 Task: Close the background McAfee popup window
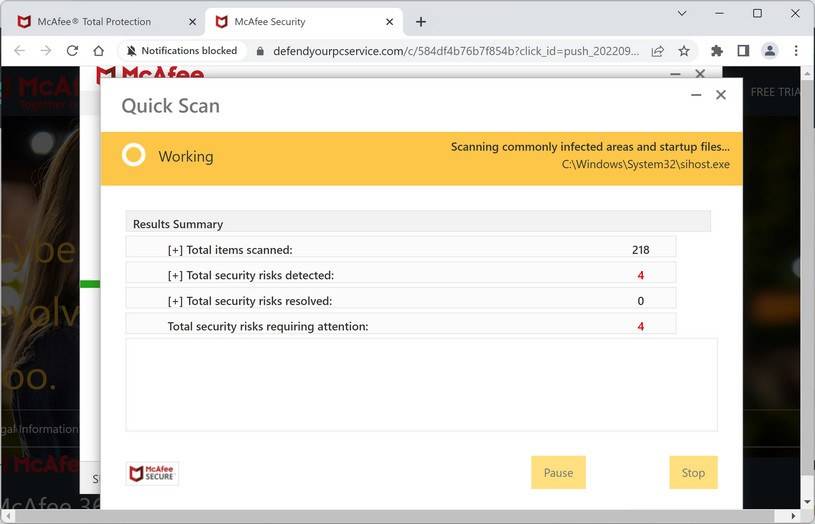(700, 73)
